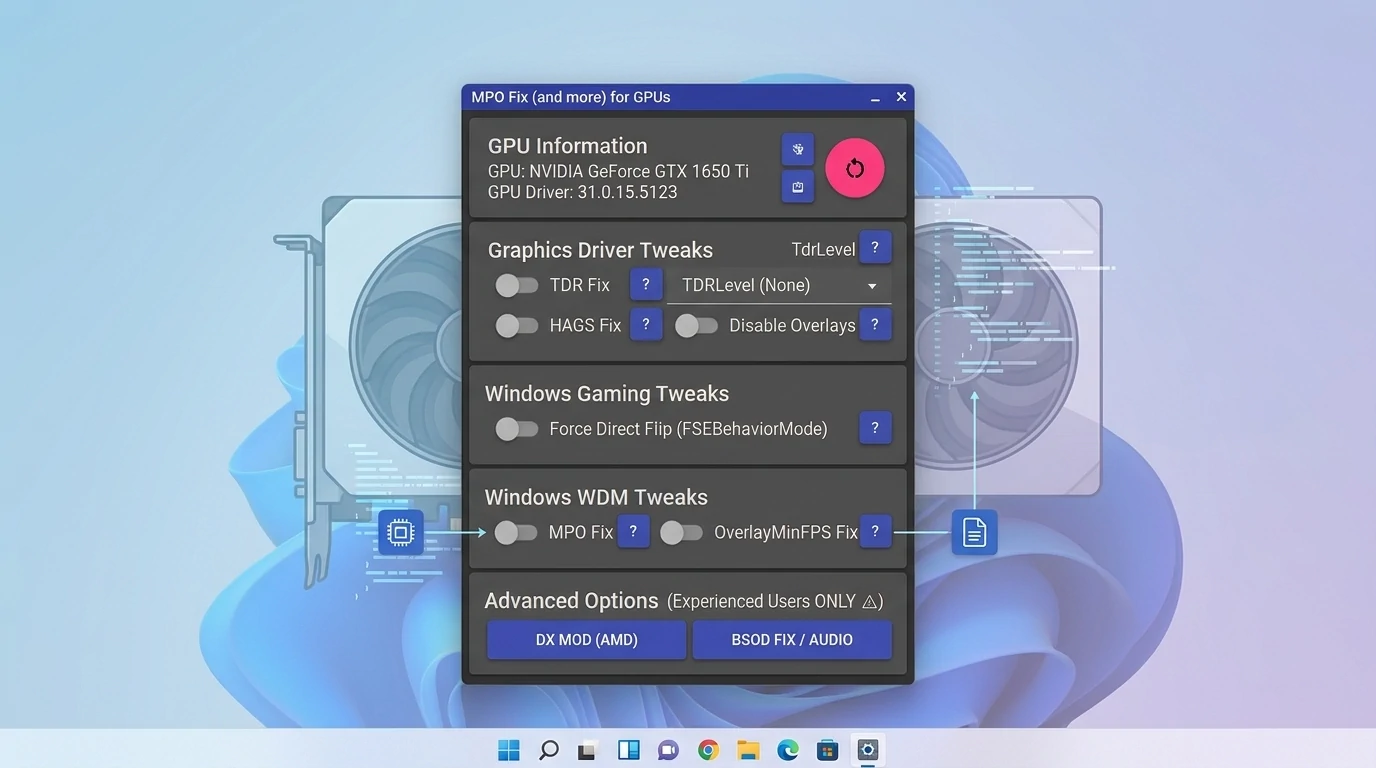This screenshot has height=768, width=1376.
Task: Open the help button for Force Direct Flip
Action: click(875, 428)
